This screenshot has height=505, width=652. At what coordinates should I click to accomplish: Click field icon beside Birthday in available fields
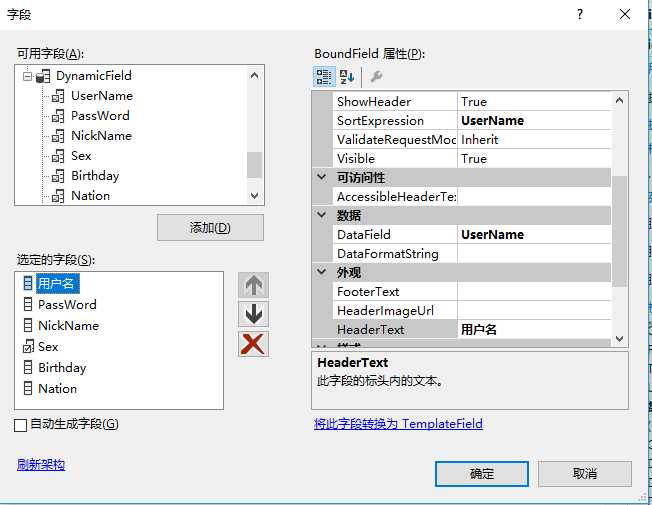pyautogui.click(x=58, y=176)
